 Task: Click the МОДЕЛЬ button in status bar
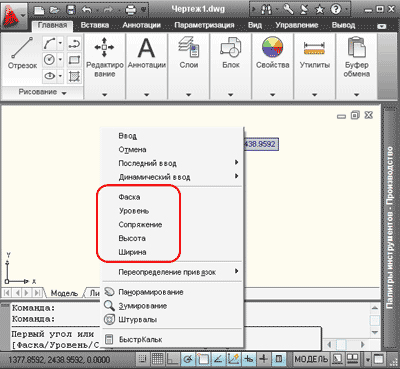(311, 359)
